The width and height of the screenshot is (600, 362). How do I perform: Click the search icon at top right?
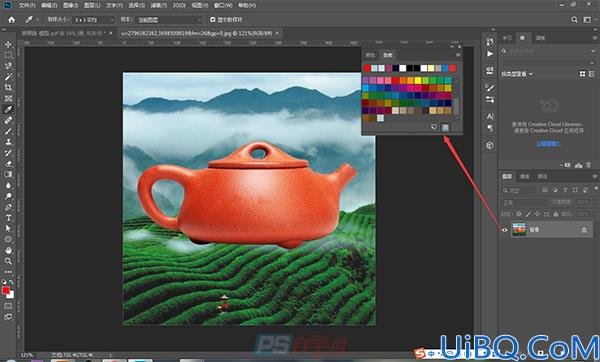[574, 20]
